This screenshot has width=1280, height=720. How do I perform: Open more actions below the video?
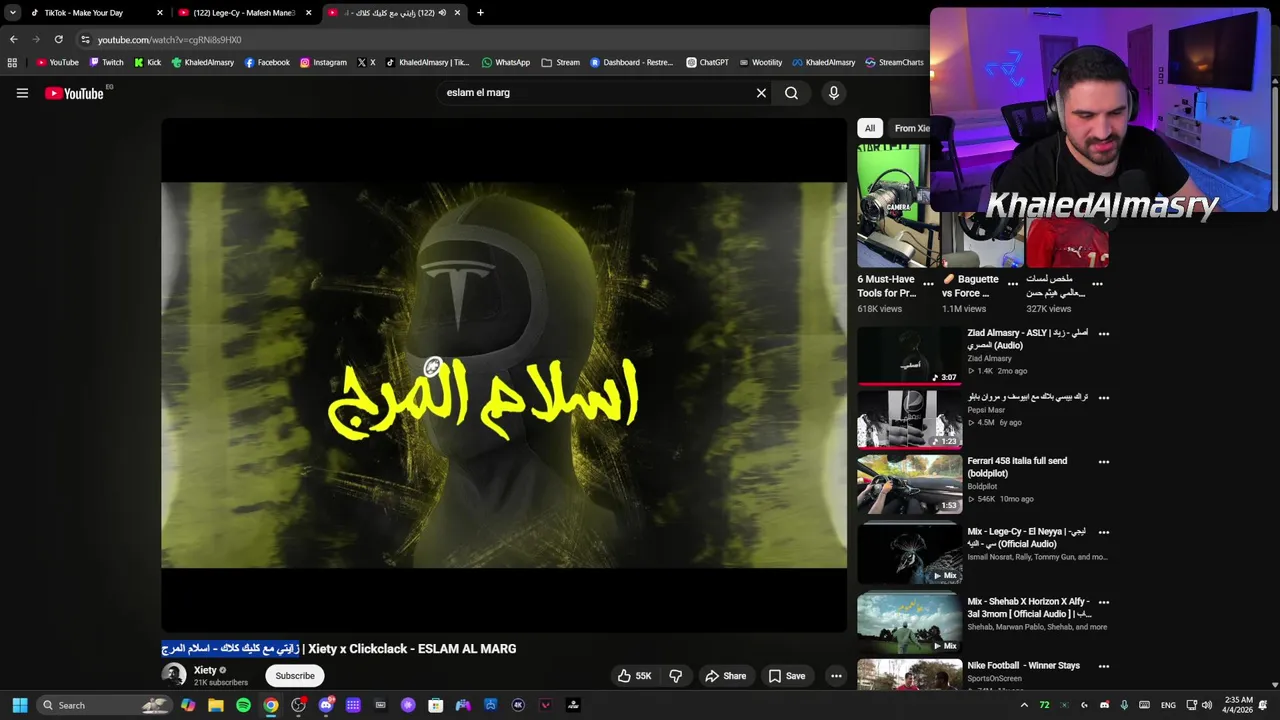[x=836, y=676]
